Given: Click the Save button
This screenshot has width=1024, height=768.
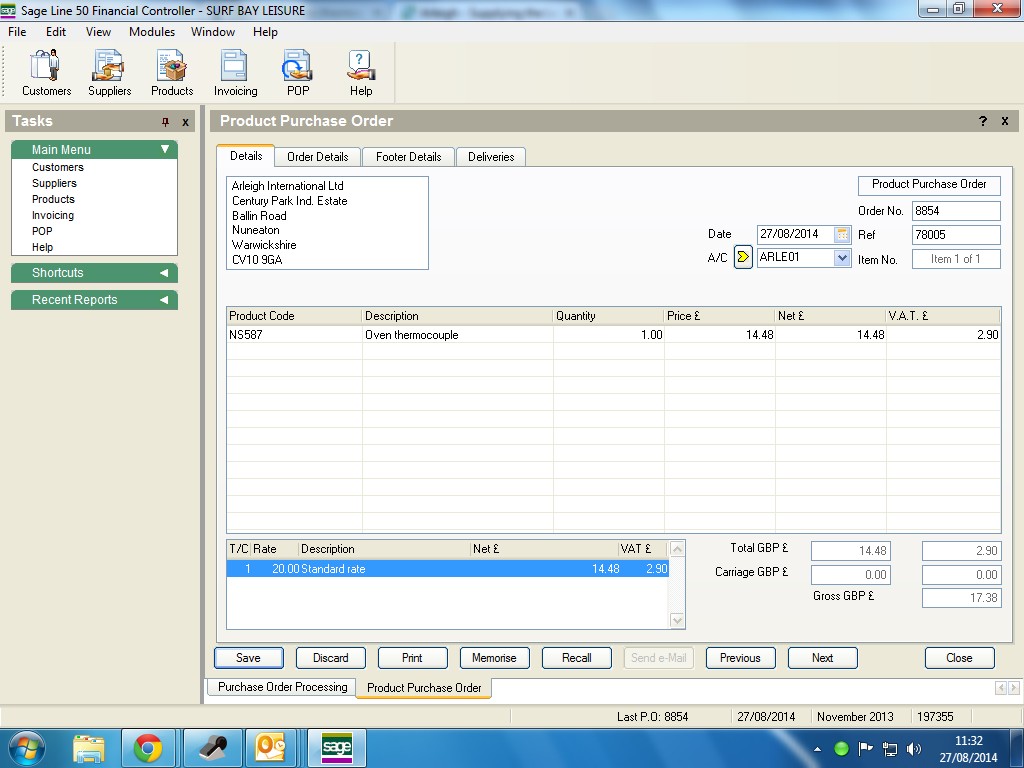Looking at the screenshot, I should coord(248,658).
